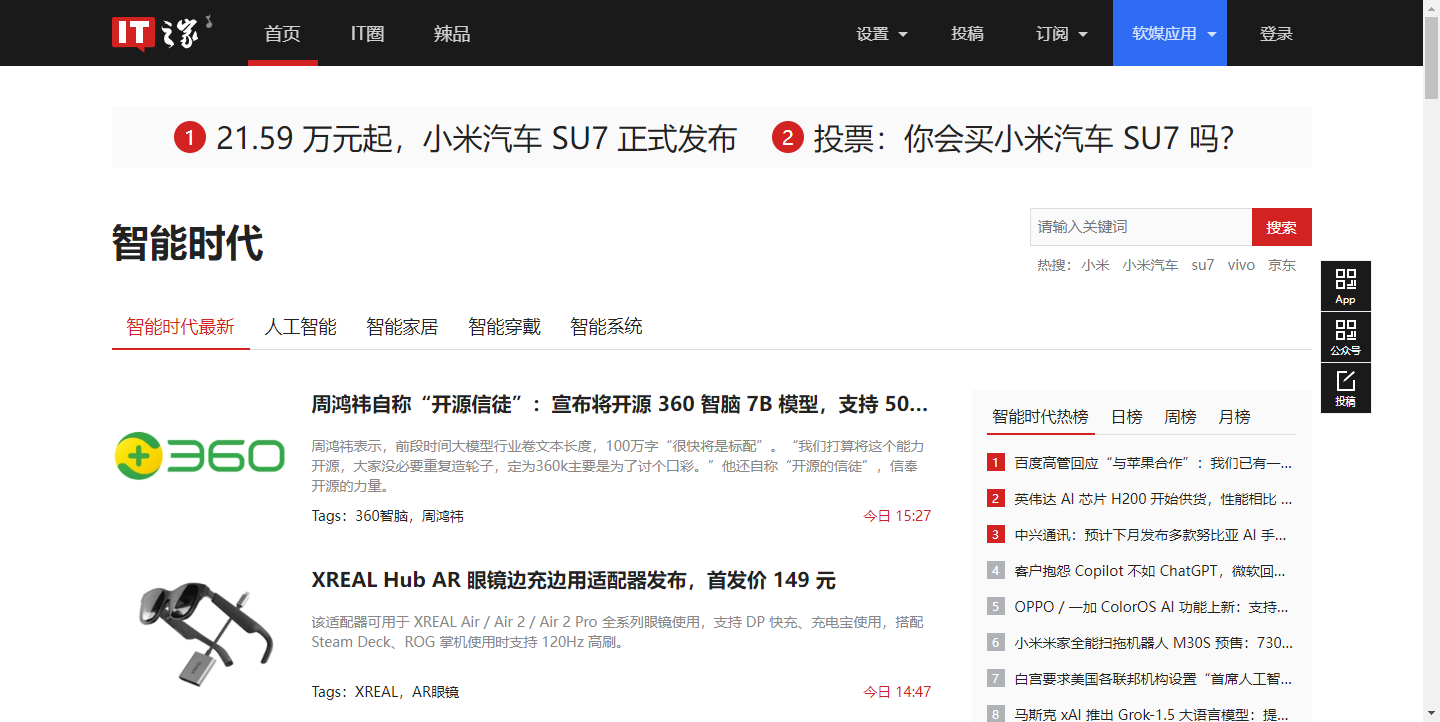Screen dimensions: 1440x722
Task: Open ranked item 白宫要求美国各联邦机构
Action: 1154,679
